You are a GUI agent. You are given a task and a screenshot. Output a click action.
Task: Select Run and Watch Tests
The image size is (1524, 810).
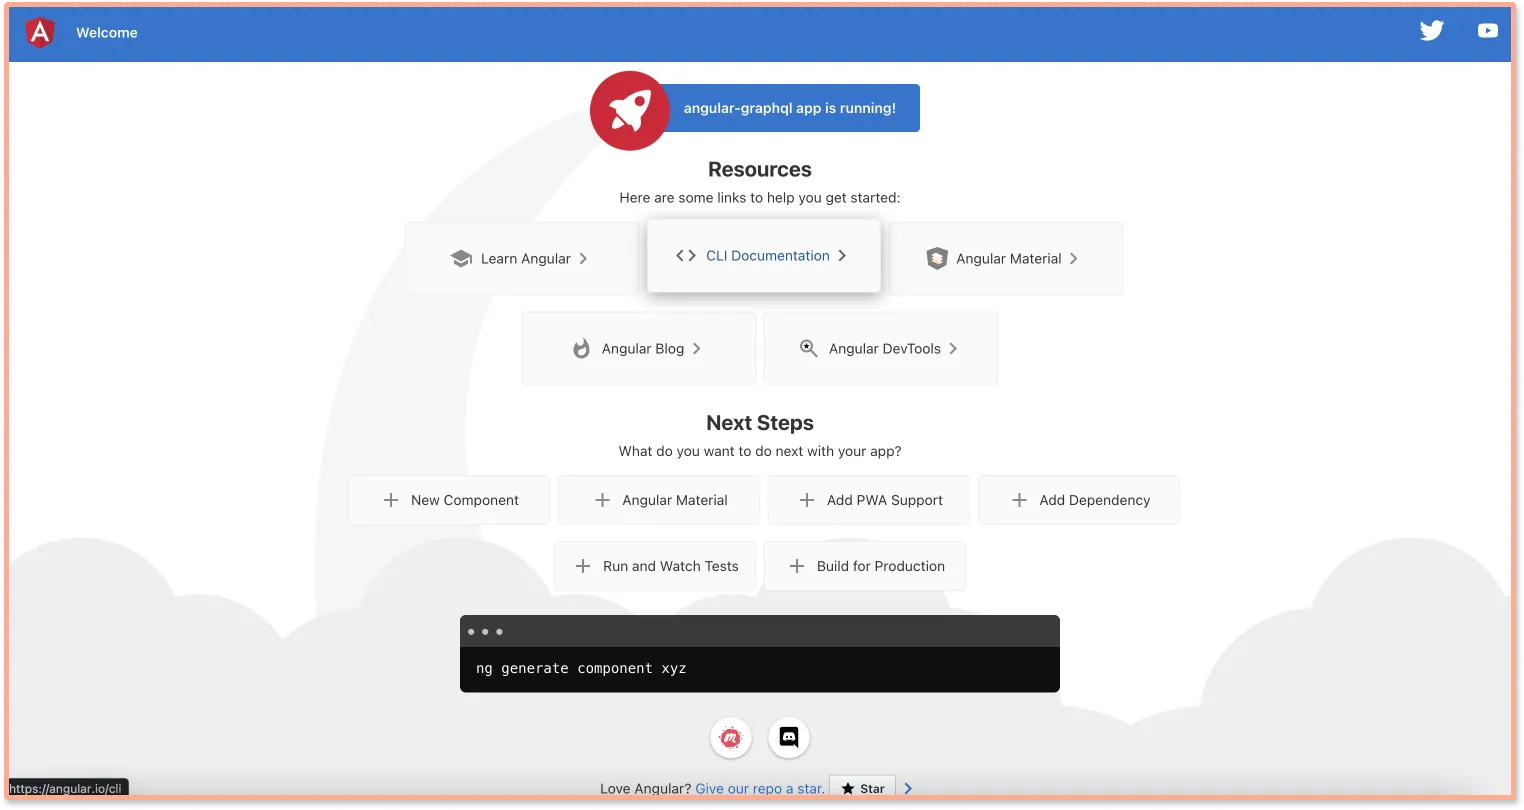click(x=657, y=566)
